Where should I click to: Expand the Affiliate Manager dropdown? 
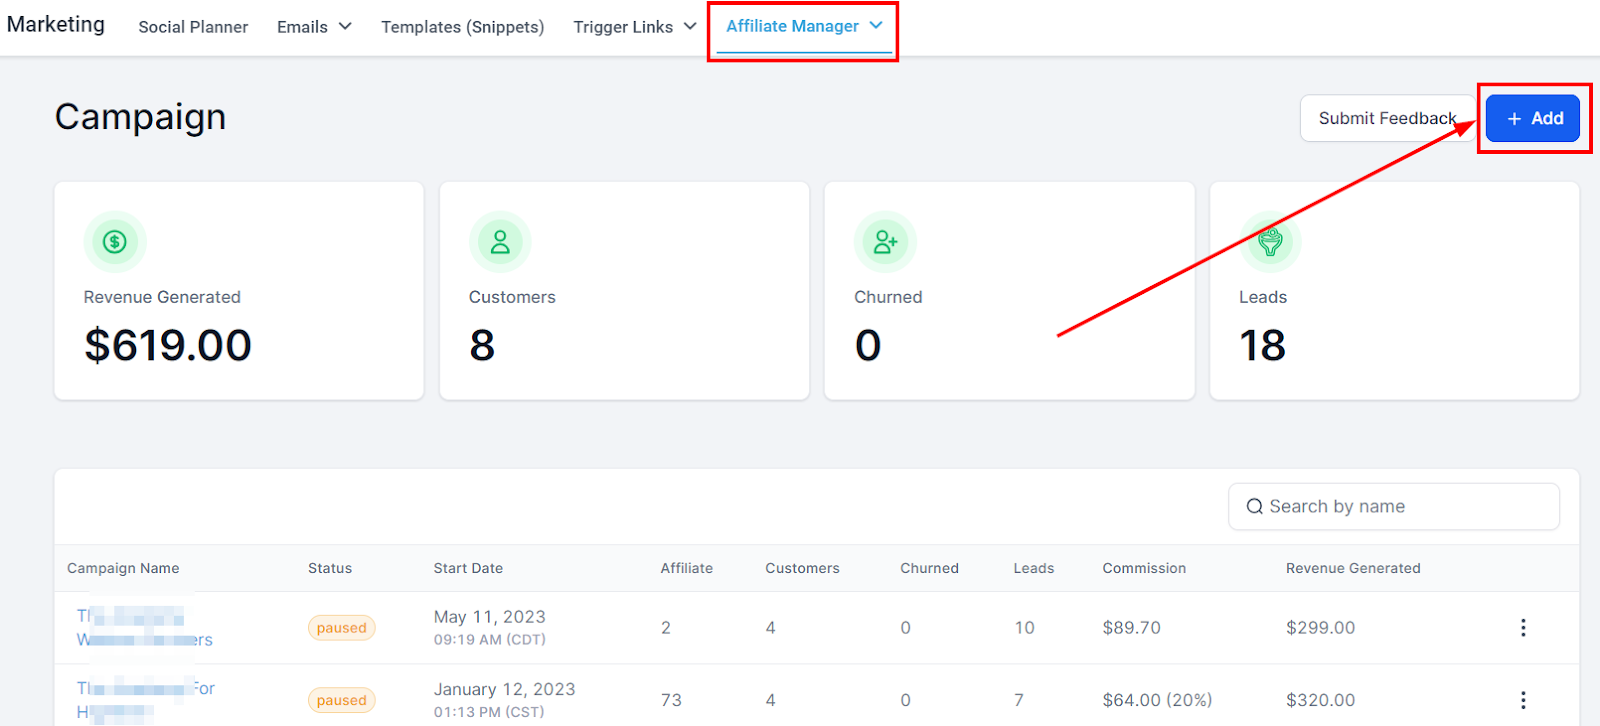coord(804,26)
